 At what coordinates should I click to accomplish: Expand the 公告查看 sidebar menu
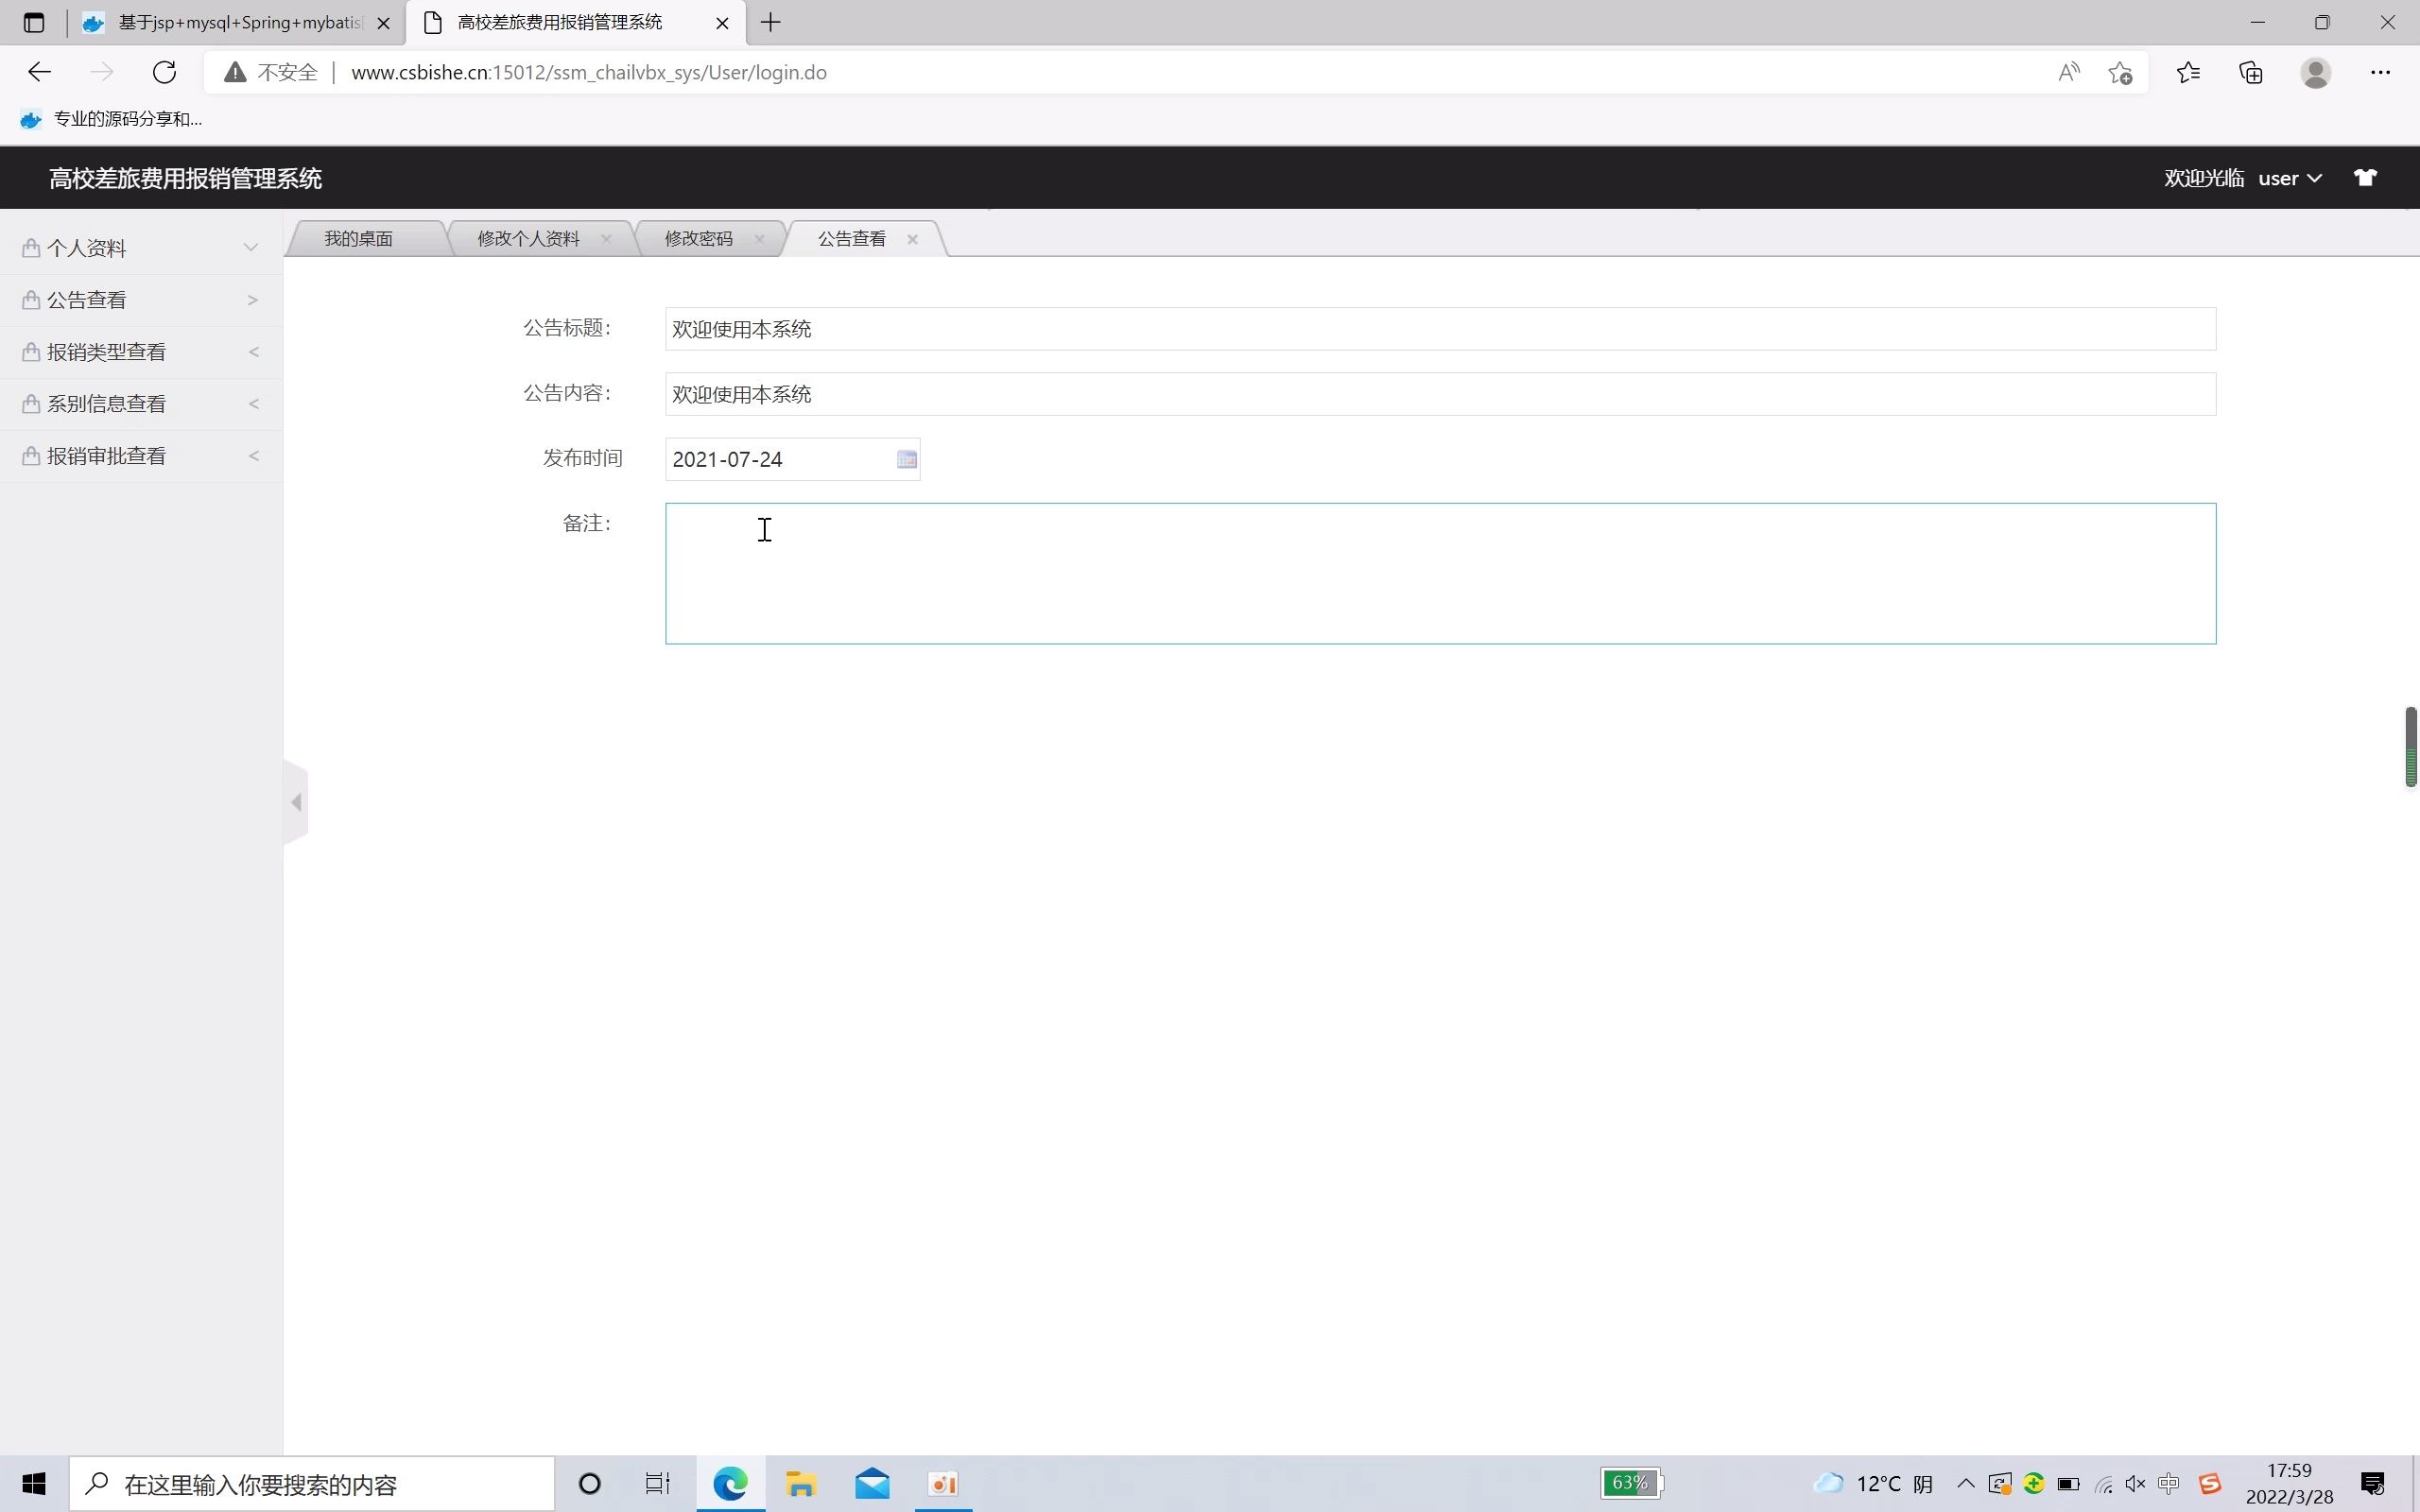tap(140, 300)
